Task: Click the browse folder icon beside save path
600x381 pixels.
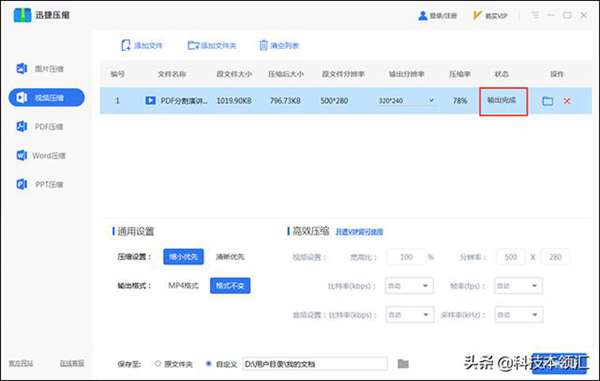Action: pyautogui.click(x=403, y=363)
